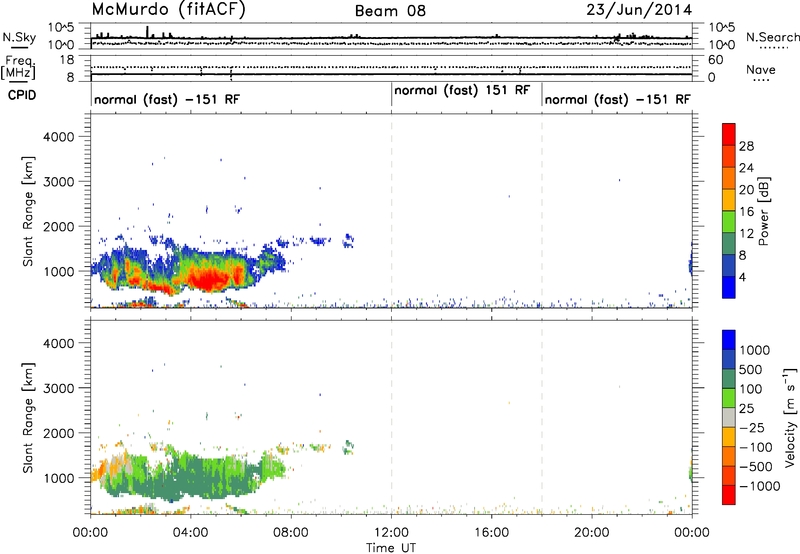
Task: Click the McMurdo (fitACF) plot title
Action: click(x=168, y=10)
